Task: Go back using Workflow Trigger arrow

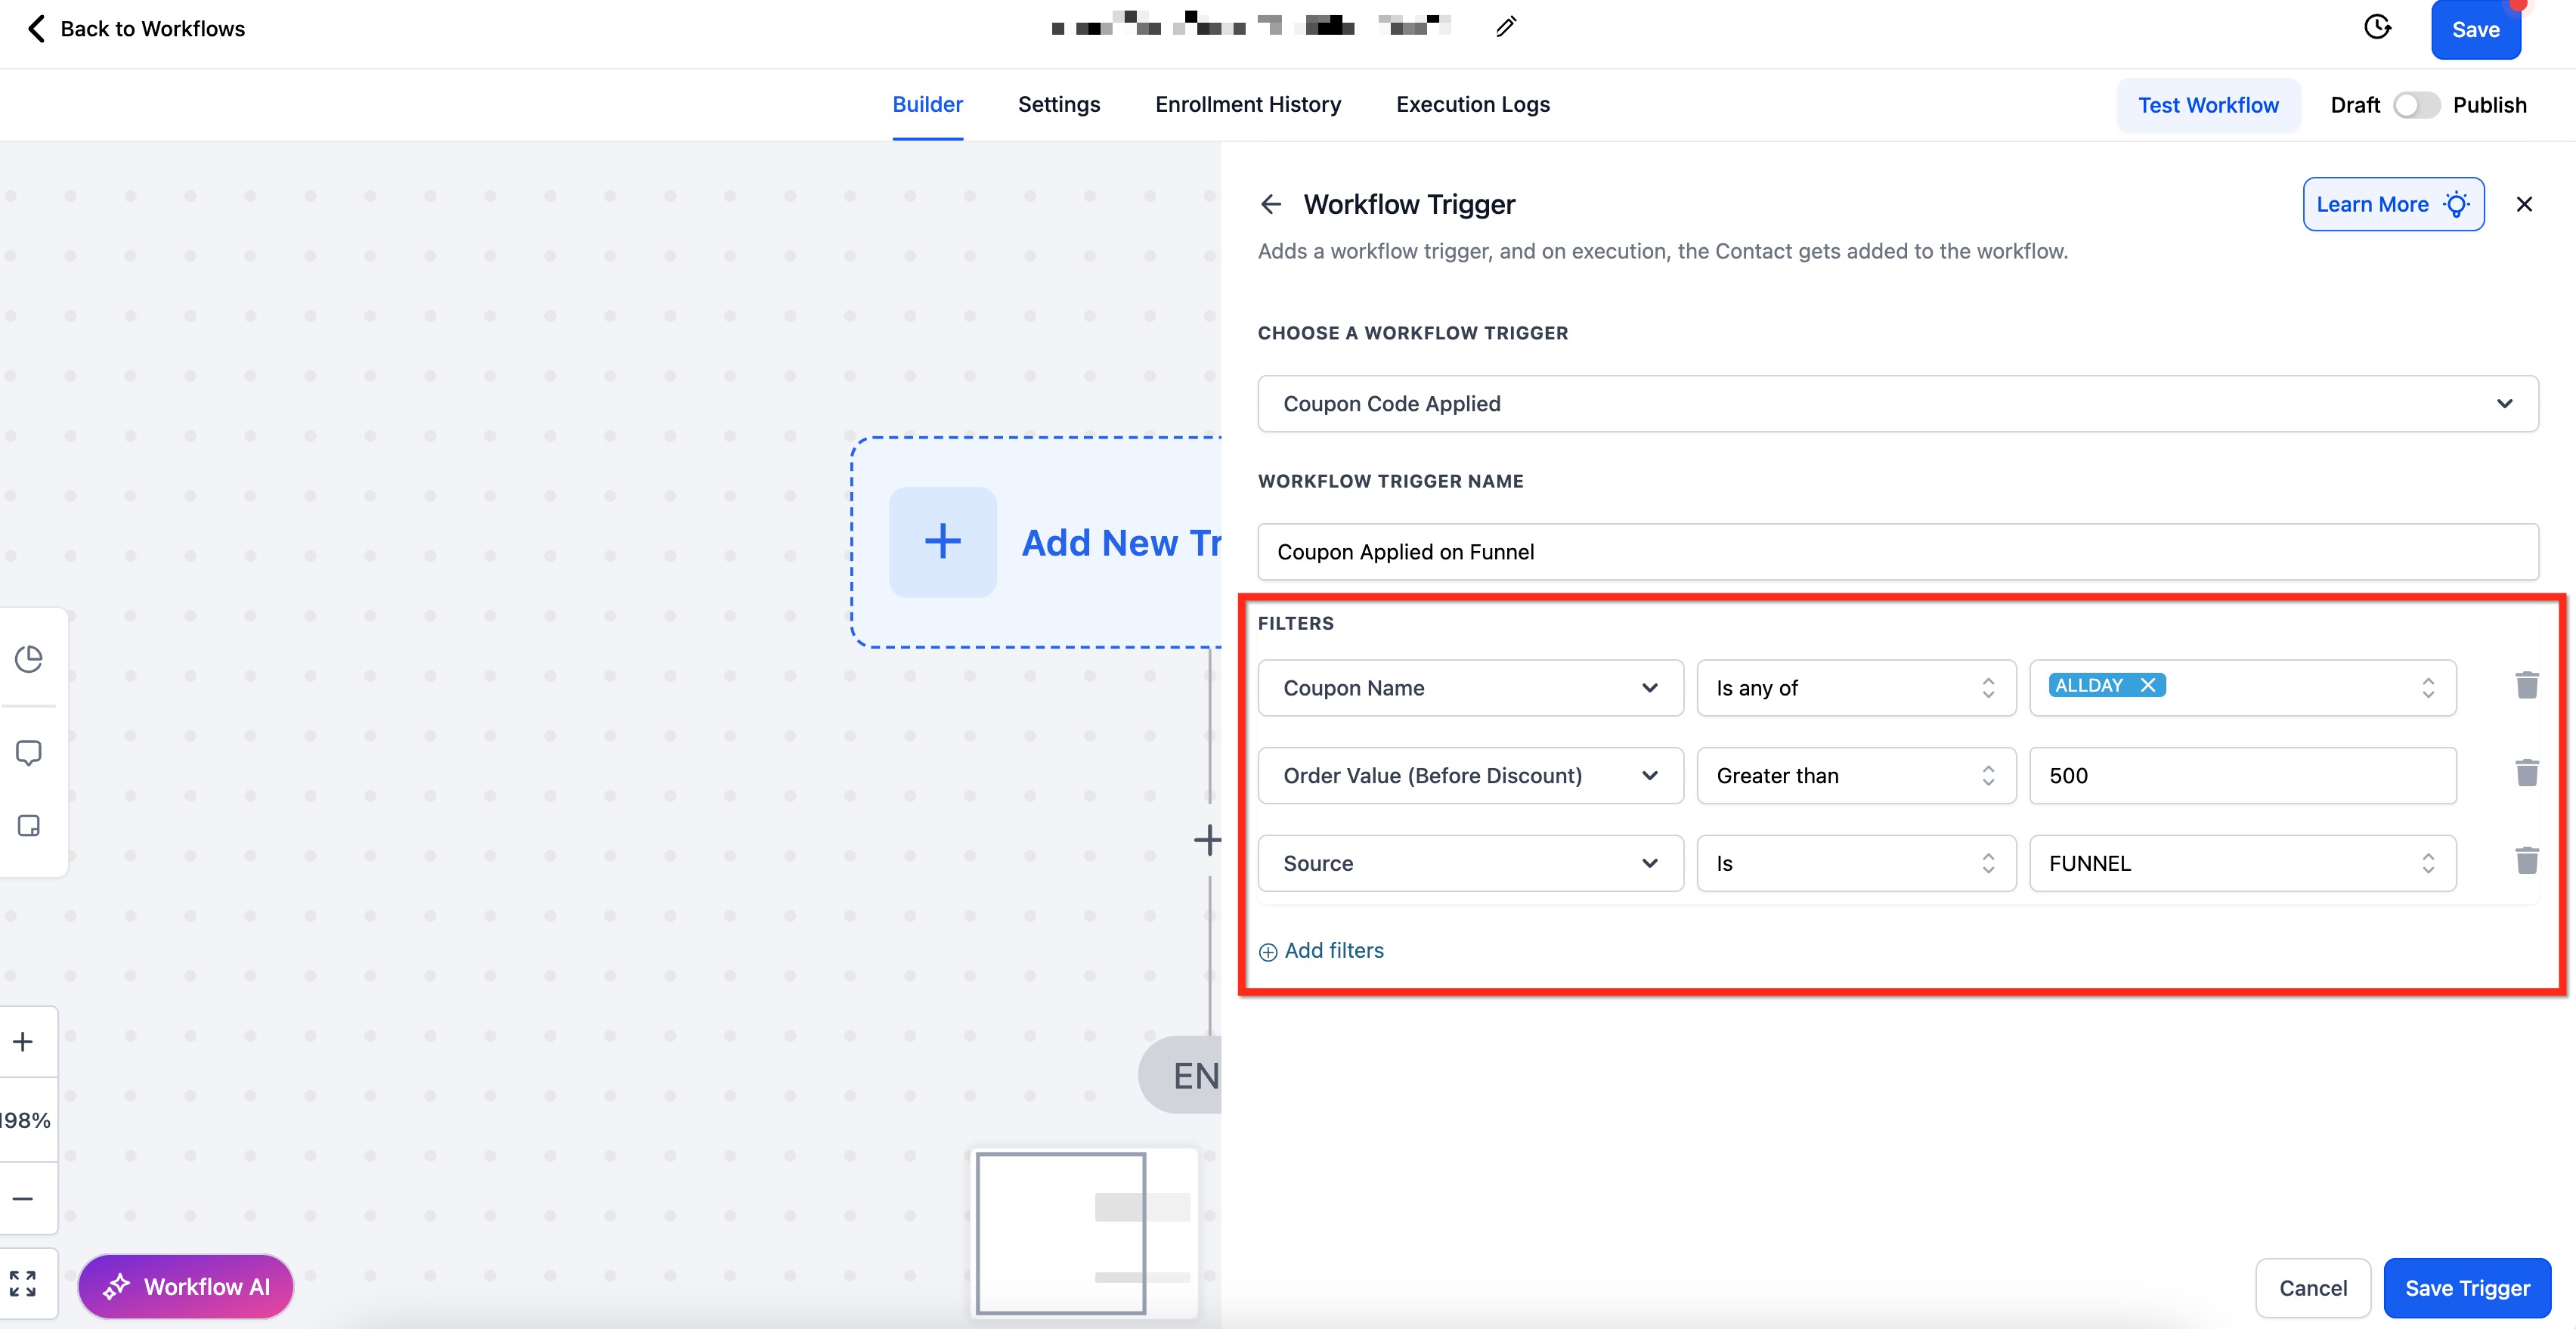Action: pyautogui.click(x=1270, y=205)
